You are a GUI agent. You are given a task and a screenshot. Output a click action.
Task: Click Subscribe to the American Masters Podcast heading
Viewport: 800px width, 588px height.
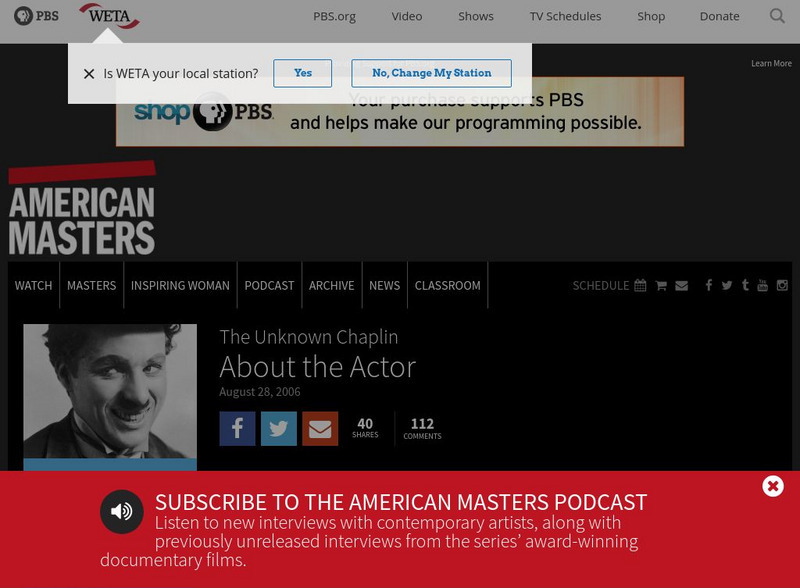pyautogui.click(x=401, y=502)
